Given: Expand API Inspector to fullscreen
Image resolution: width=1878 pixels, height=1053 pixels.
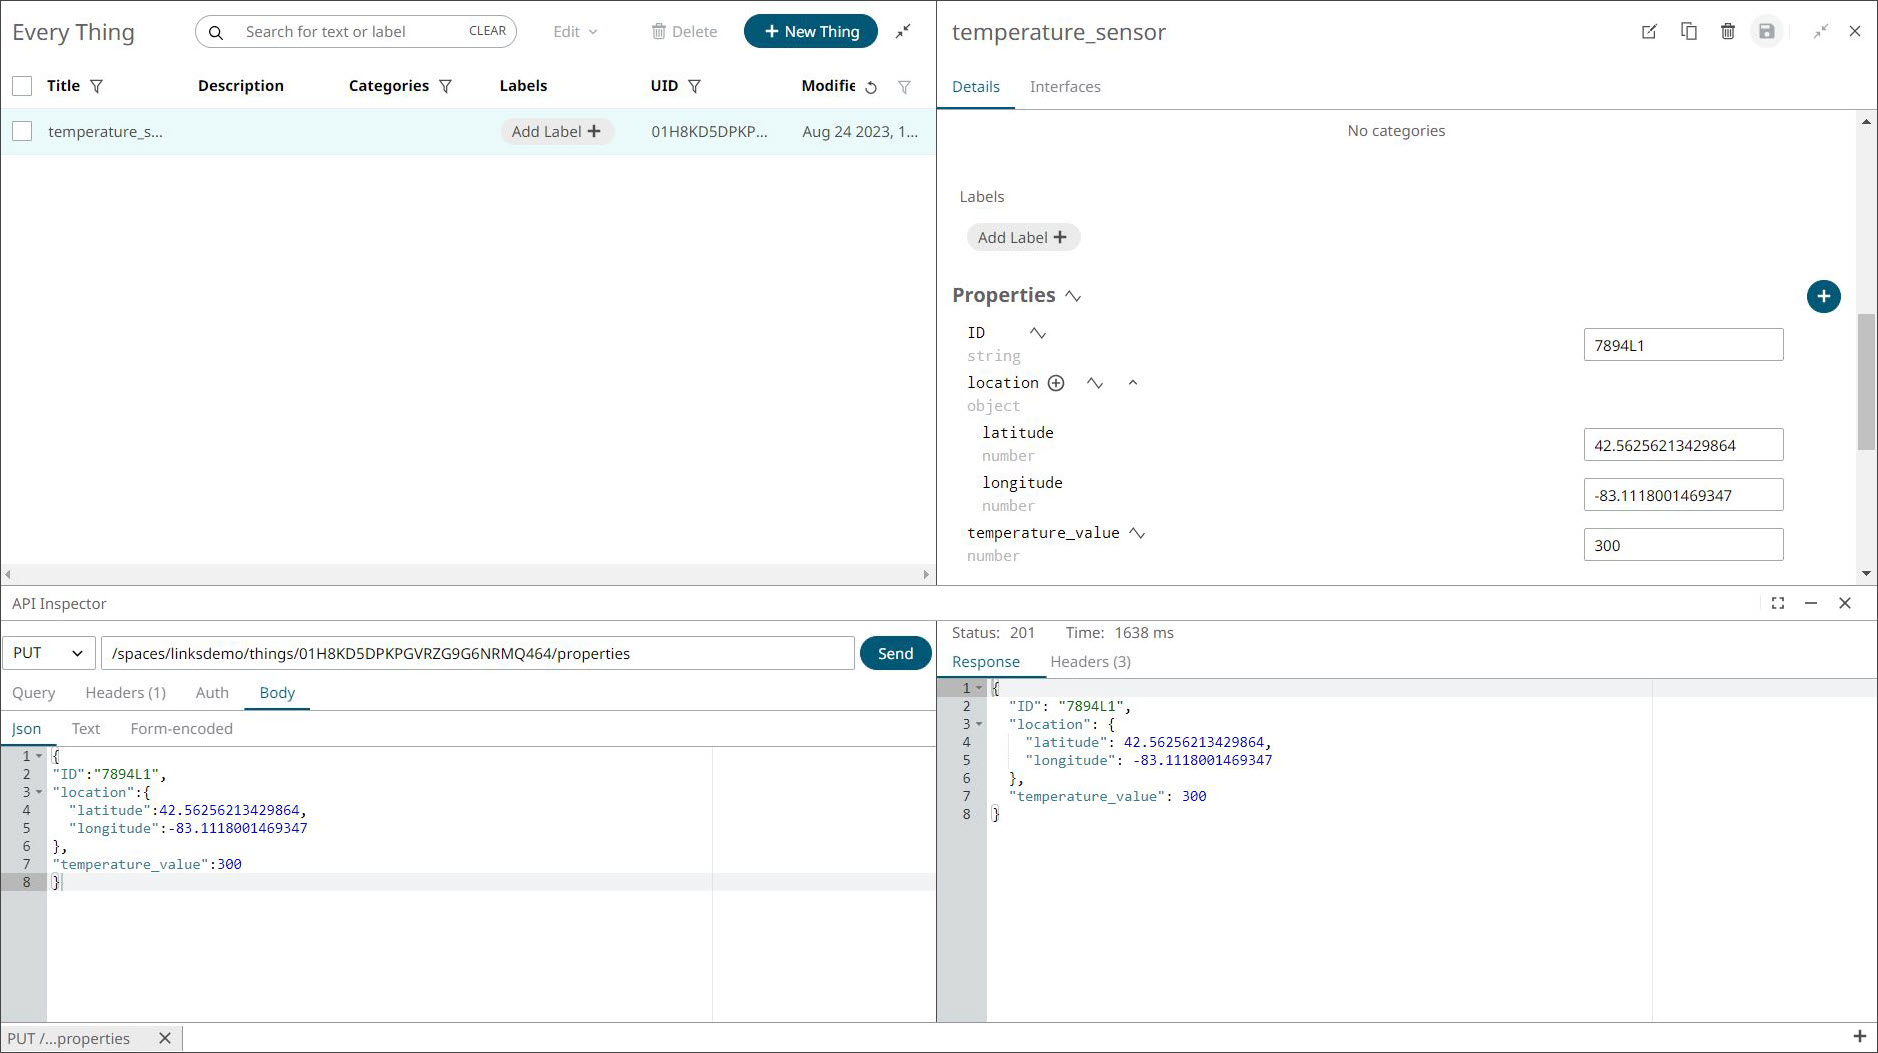Looking at the screenshot, I should [x=1777, y=603].
